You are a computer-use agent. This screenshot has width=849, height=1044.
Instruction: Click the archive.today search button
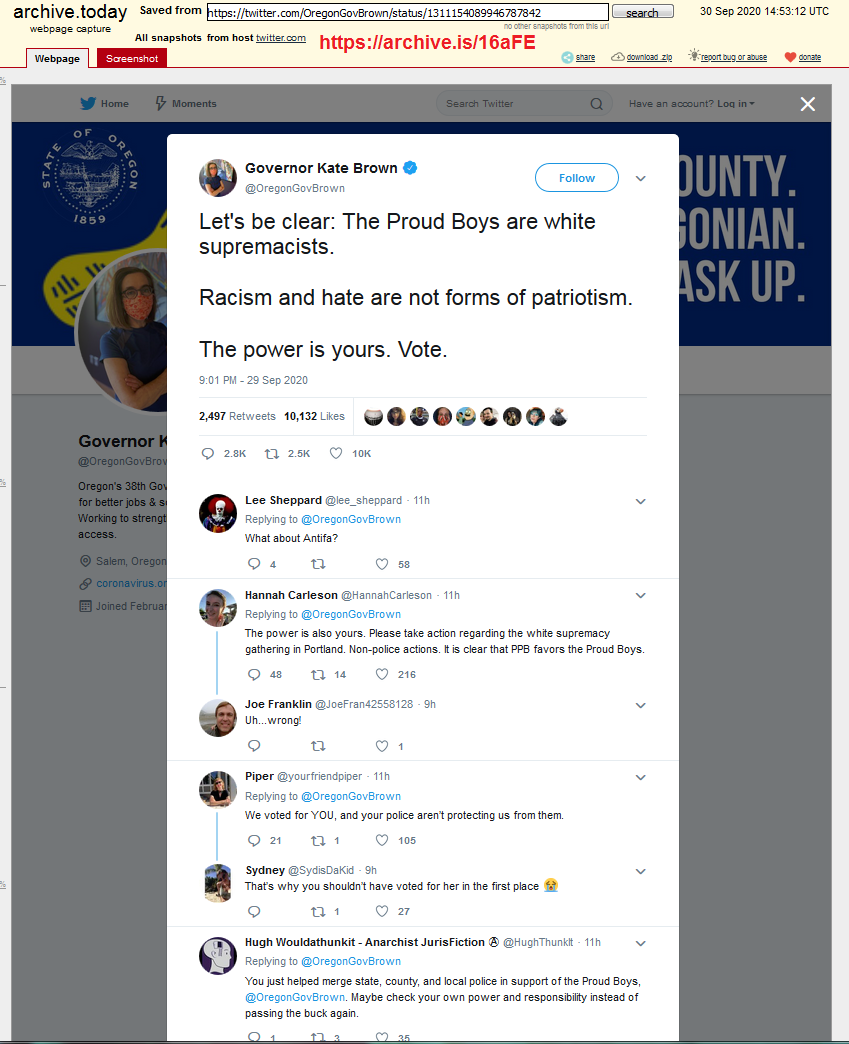point(642,13)
